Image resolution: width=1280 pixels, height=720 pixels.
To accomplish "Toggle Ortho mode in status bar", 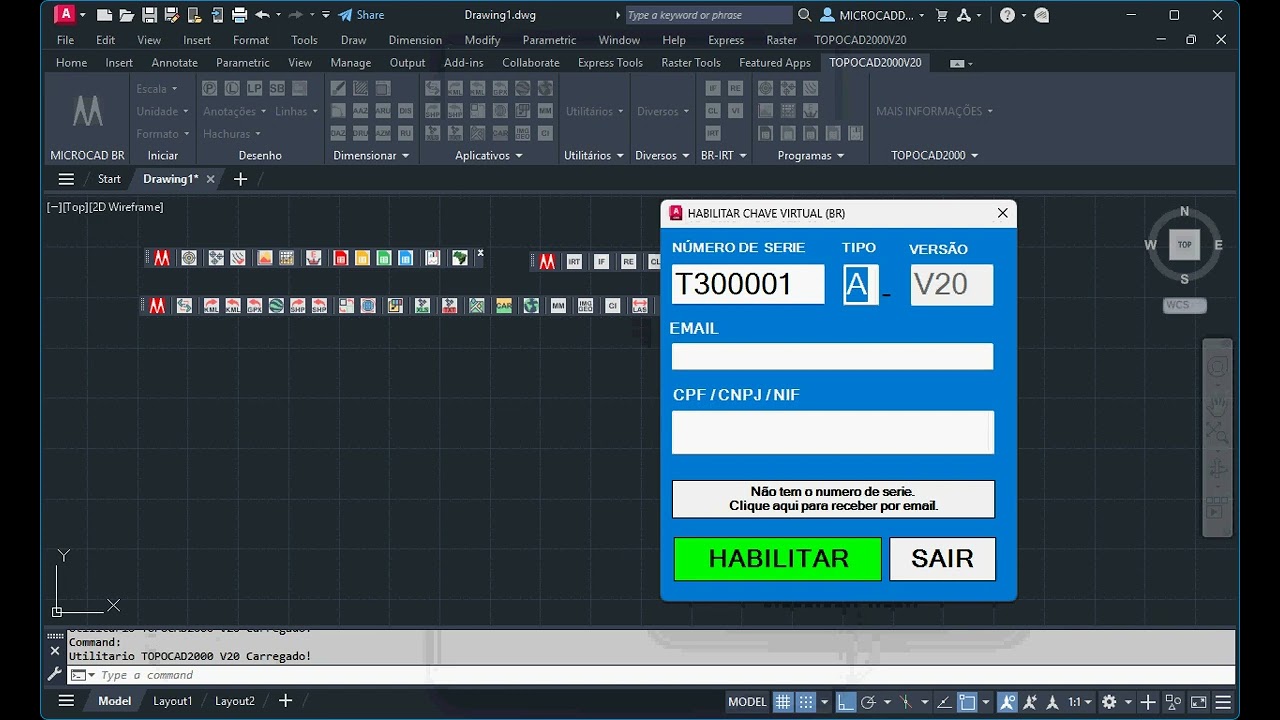I will tap(846, 702).
